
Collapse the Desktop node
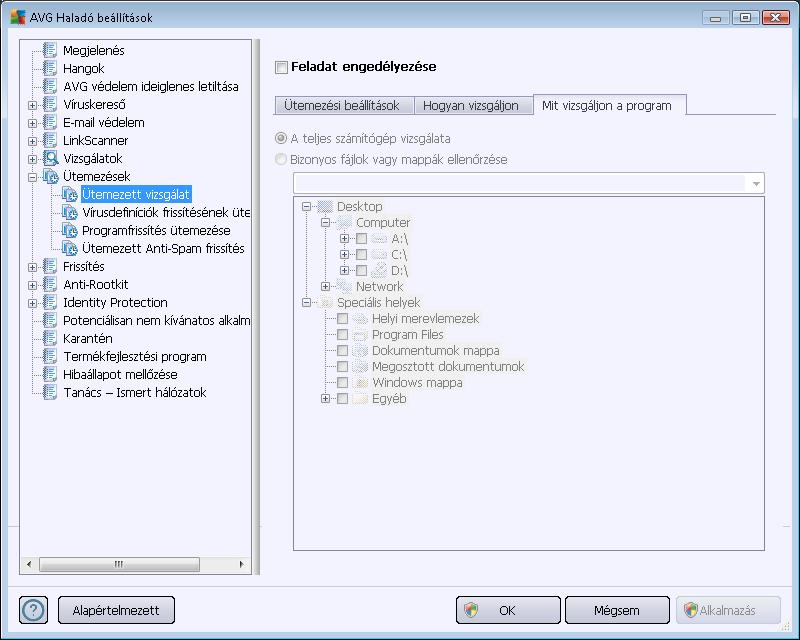click(x=306, y=207)
